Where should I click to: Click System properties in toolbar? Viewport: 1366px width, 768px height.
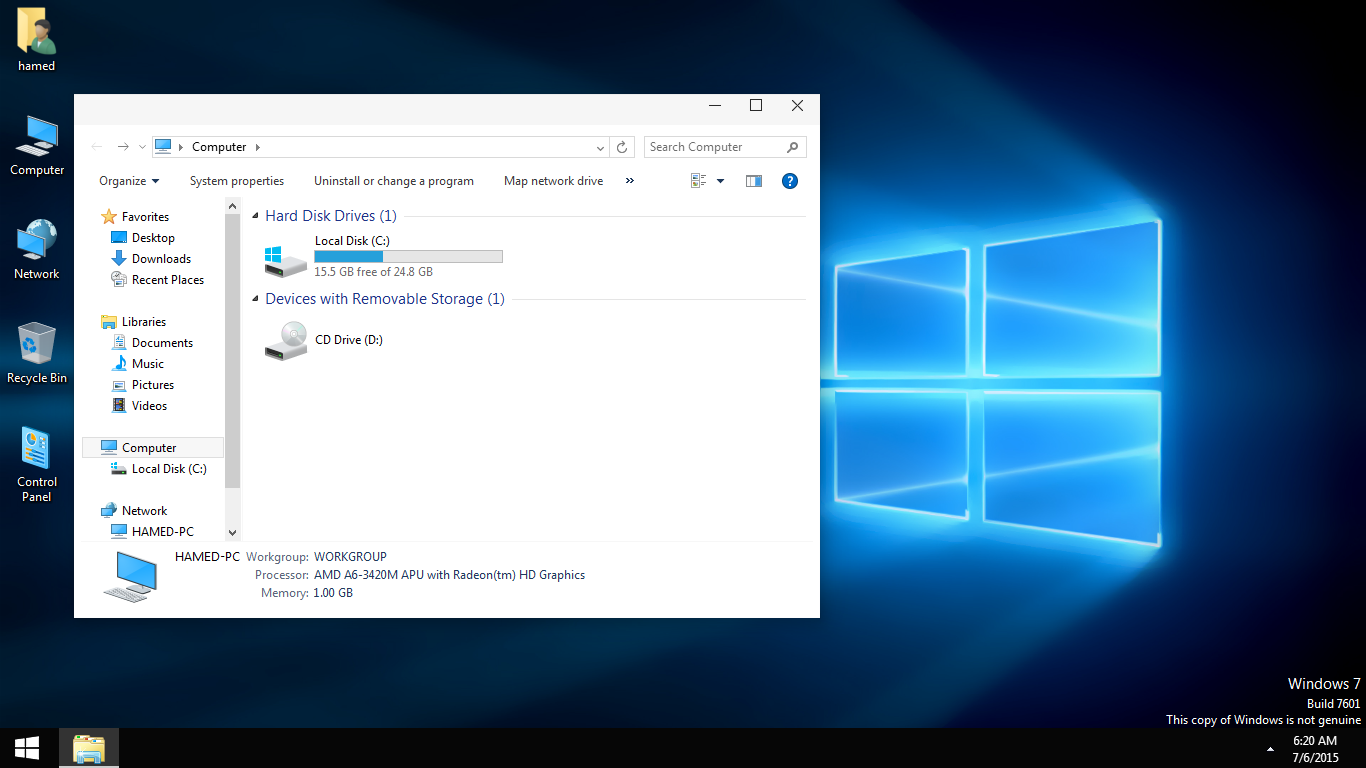[237, 181]
